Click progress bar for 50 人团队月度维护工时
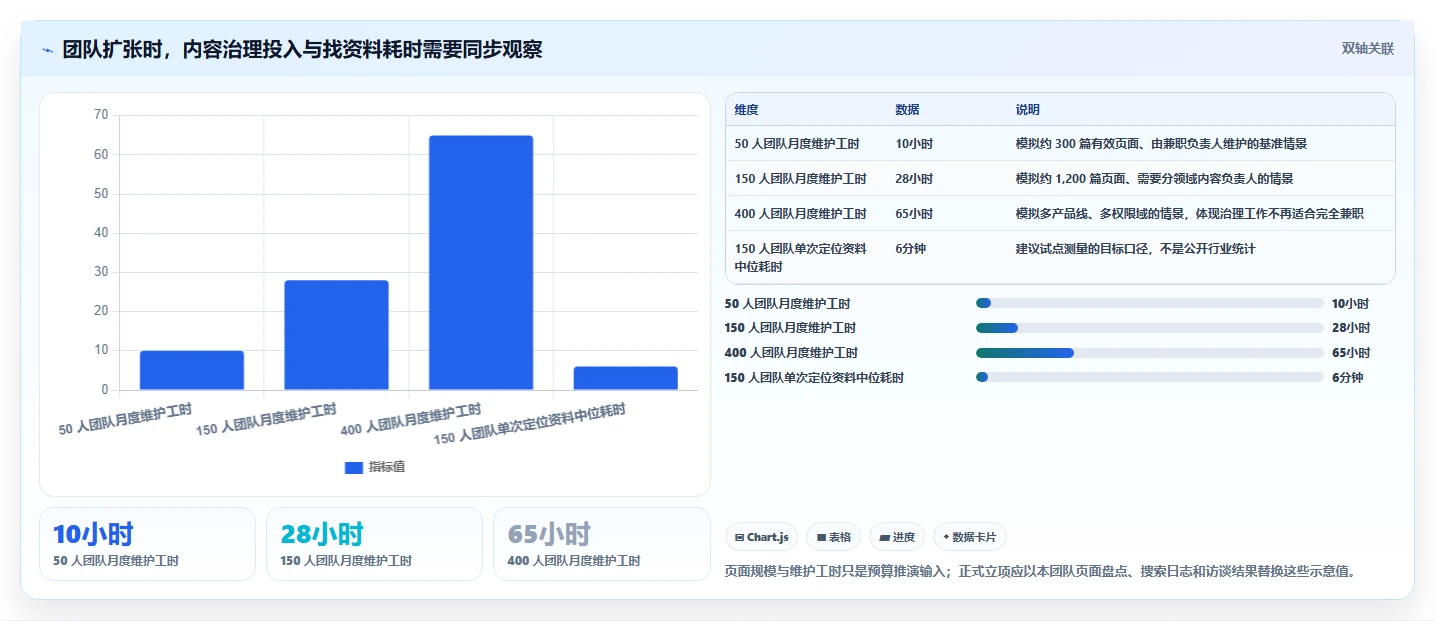1435x621 pixels. pos(1149,303)
